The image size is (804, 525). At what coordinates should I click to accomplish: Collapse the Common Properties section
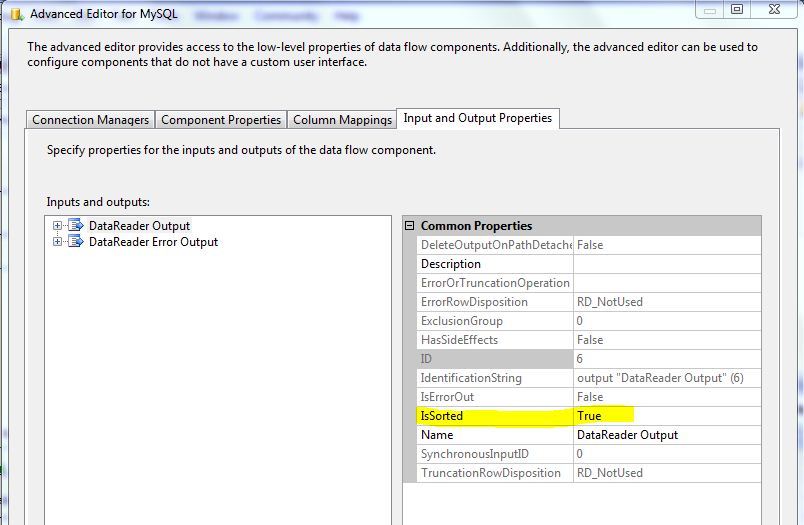coord(409,226)
